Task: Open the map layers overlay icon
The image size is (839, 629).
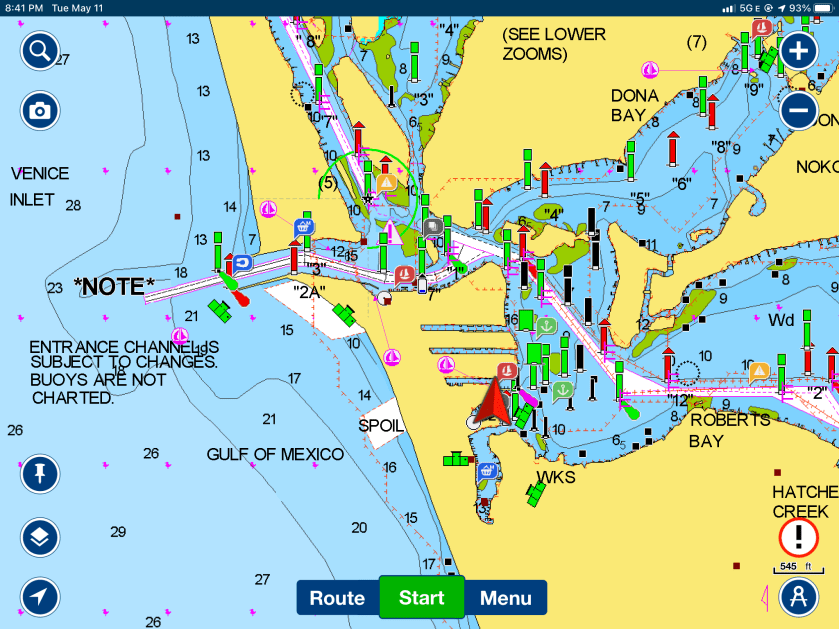Action: pos(39,537)
